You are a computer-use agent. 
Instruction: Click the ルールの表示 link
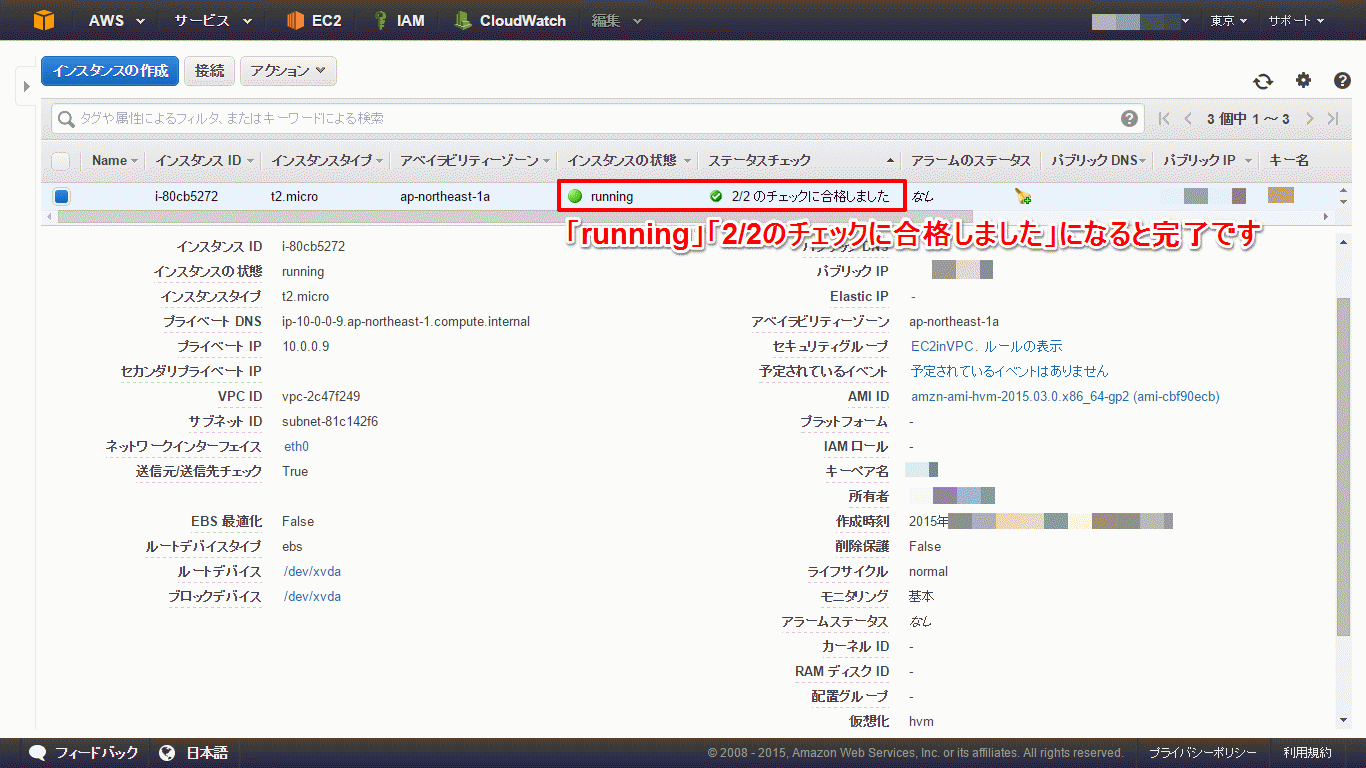[x=1023, y=347]
